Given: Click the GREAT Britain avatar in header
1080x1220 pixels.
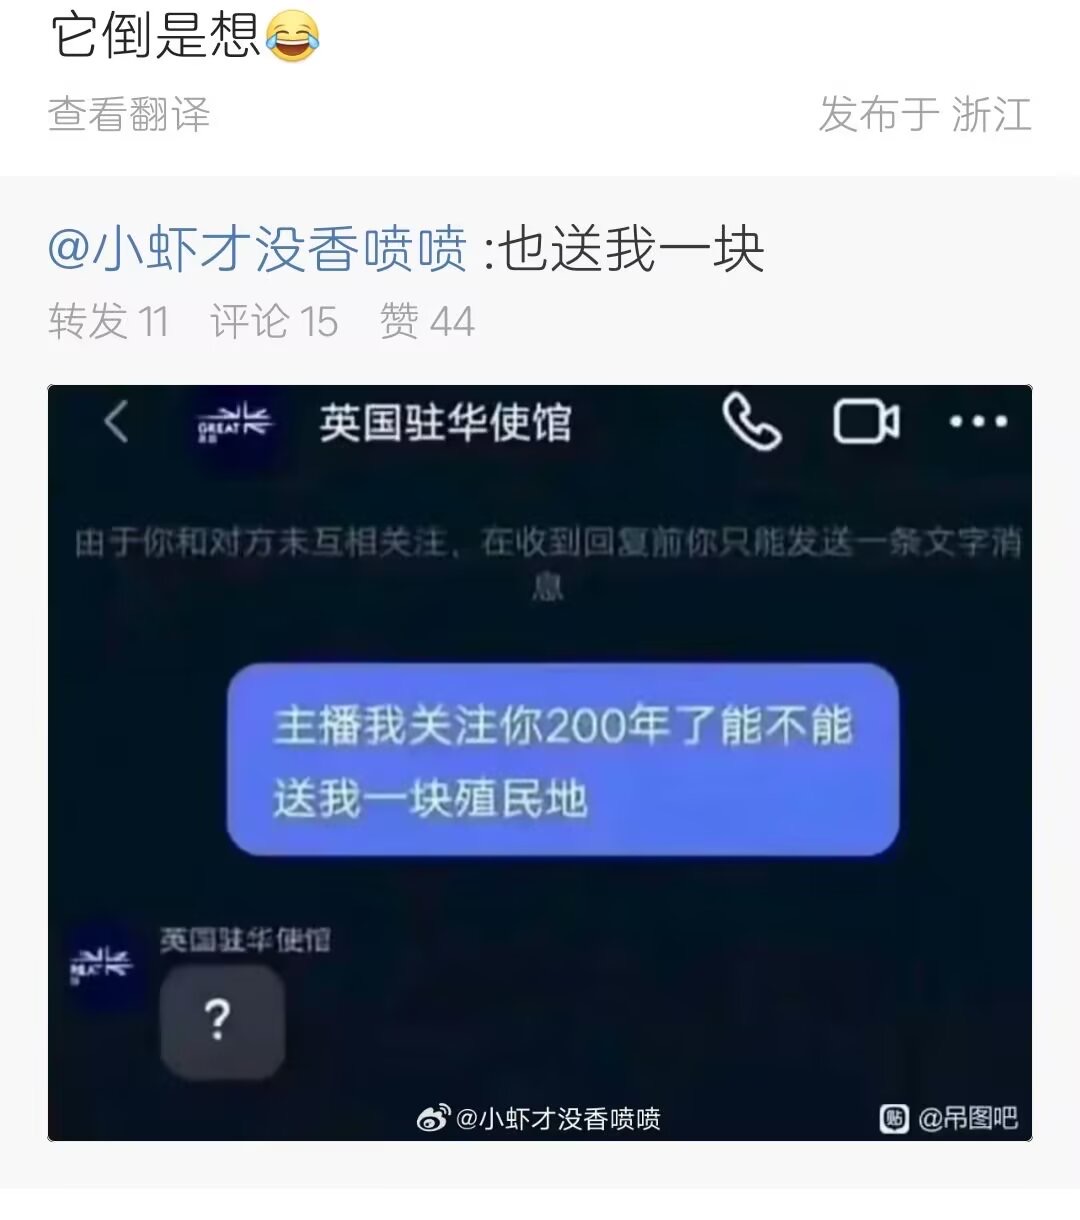Looking at the screenshot, I should pos(234,423).
